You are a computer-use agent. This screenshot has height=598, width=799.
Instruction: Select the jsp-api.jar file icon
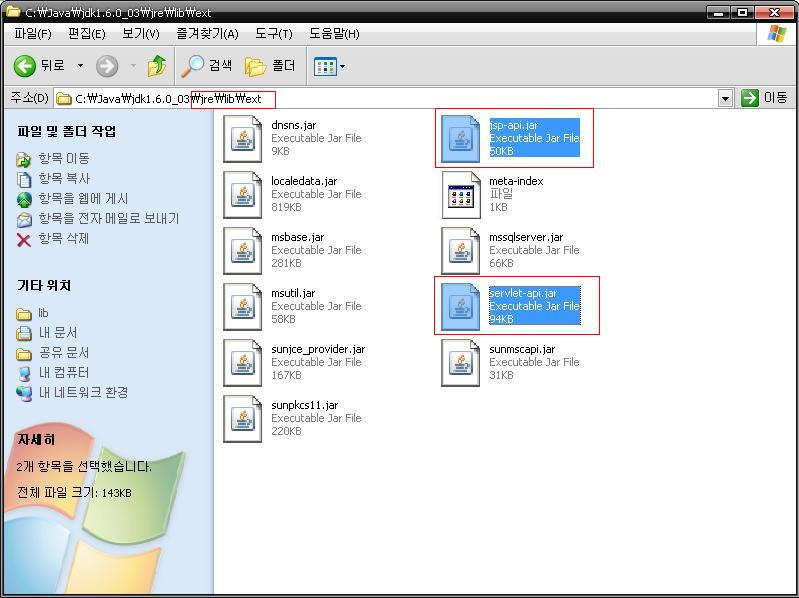pos(461,139)
